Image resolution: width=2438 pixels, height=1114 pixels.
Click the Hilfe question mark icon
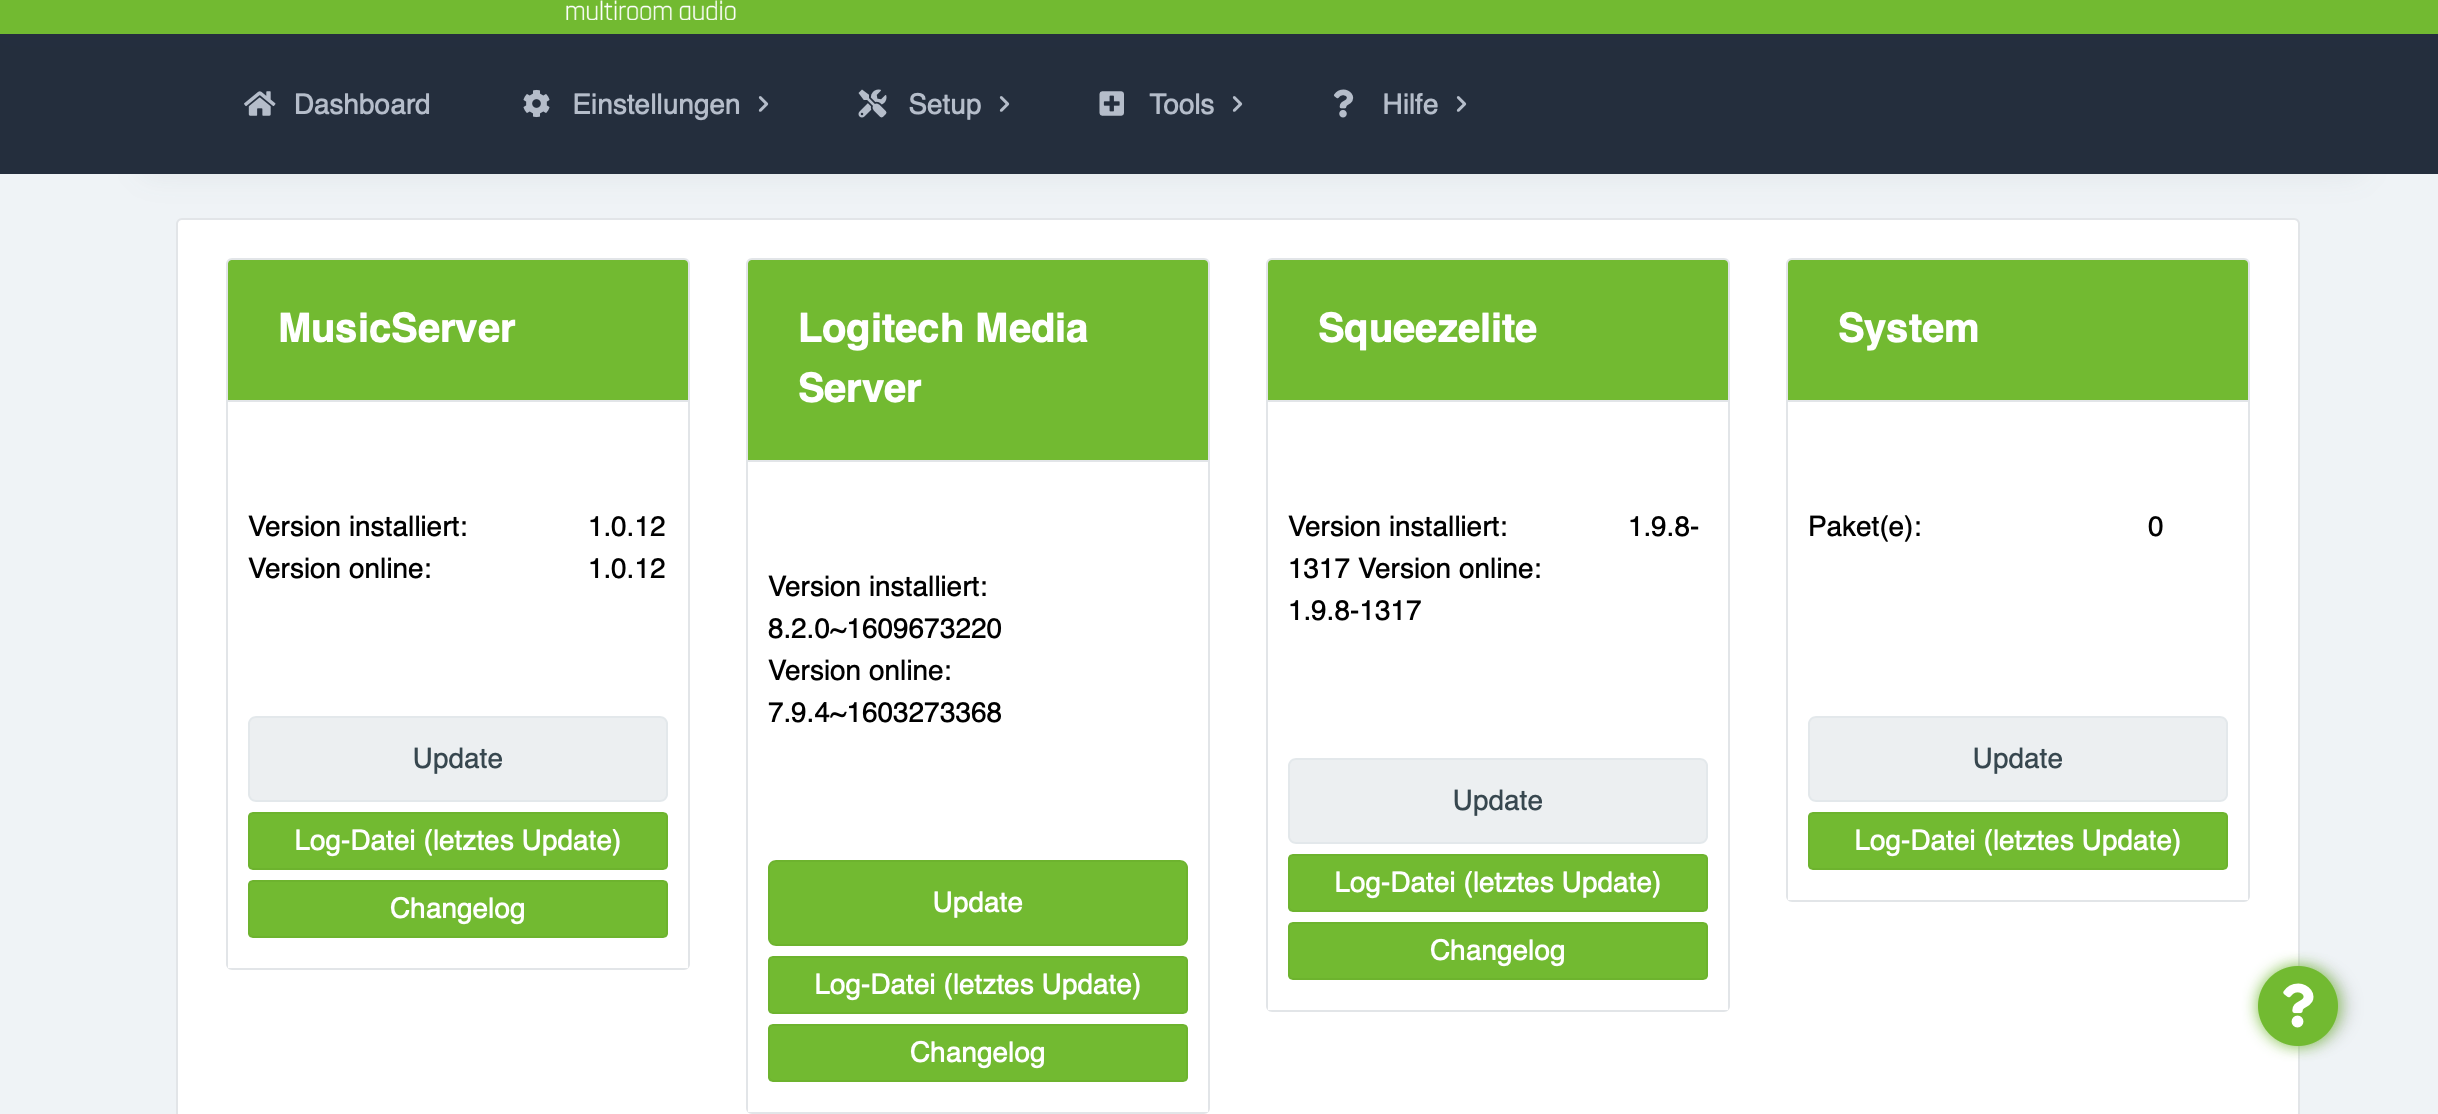[x=1343, y=104]
